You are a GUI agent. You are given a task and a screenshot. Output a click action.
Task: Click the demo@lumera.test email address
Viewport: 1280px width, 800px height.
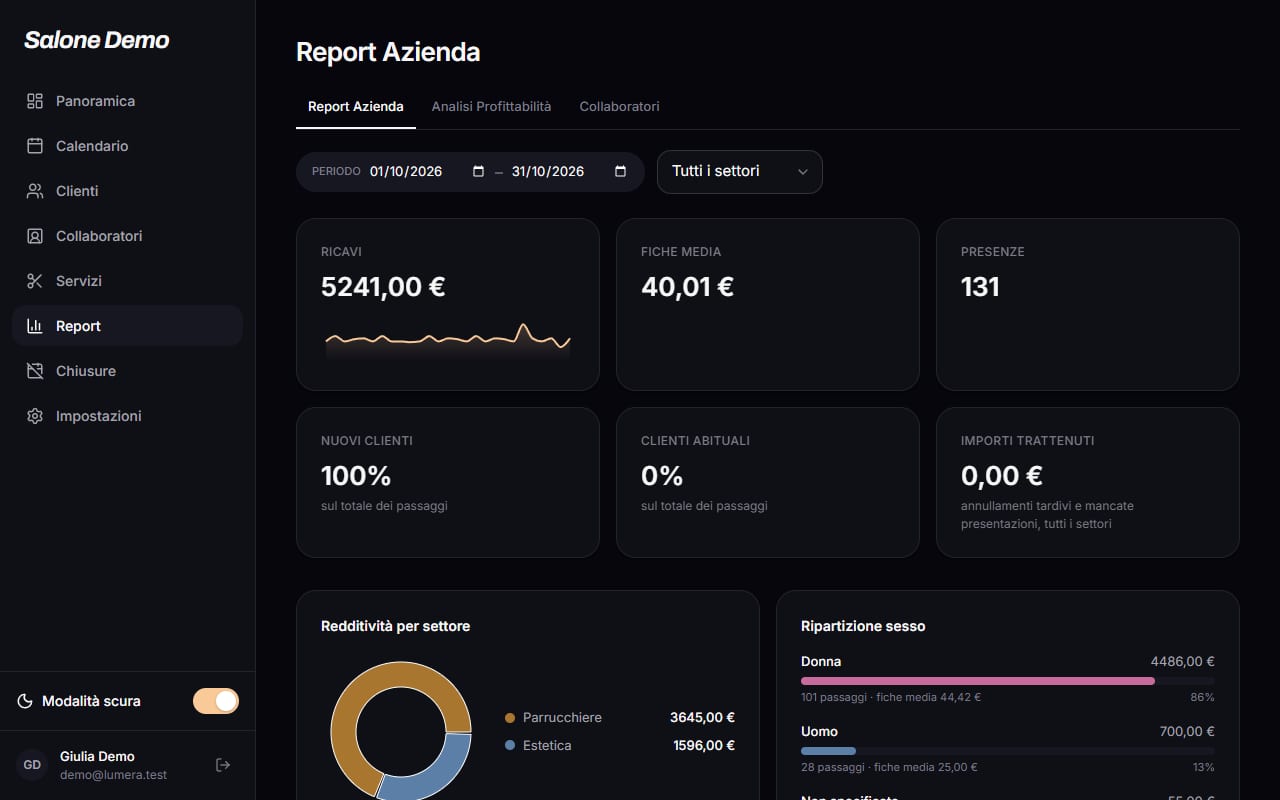pos(113,775)
